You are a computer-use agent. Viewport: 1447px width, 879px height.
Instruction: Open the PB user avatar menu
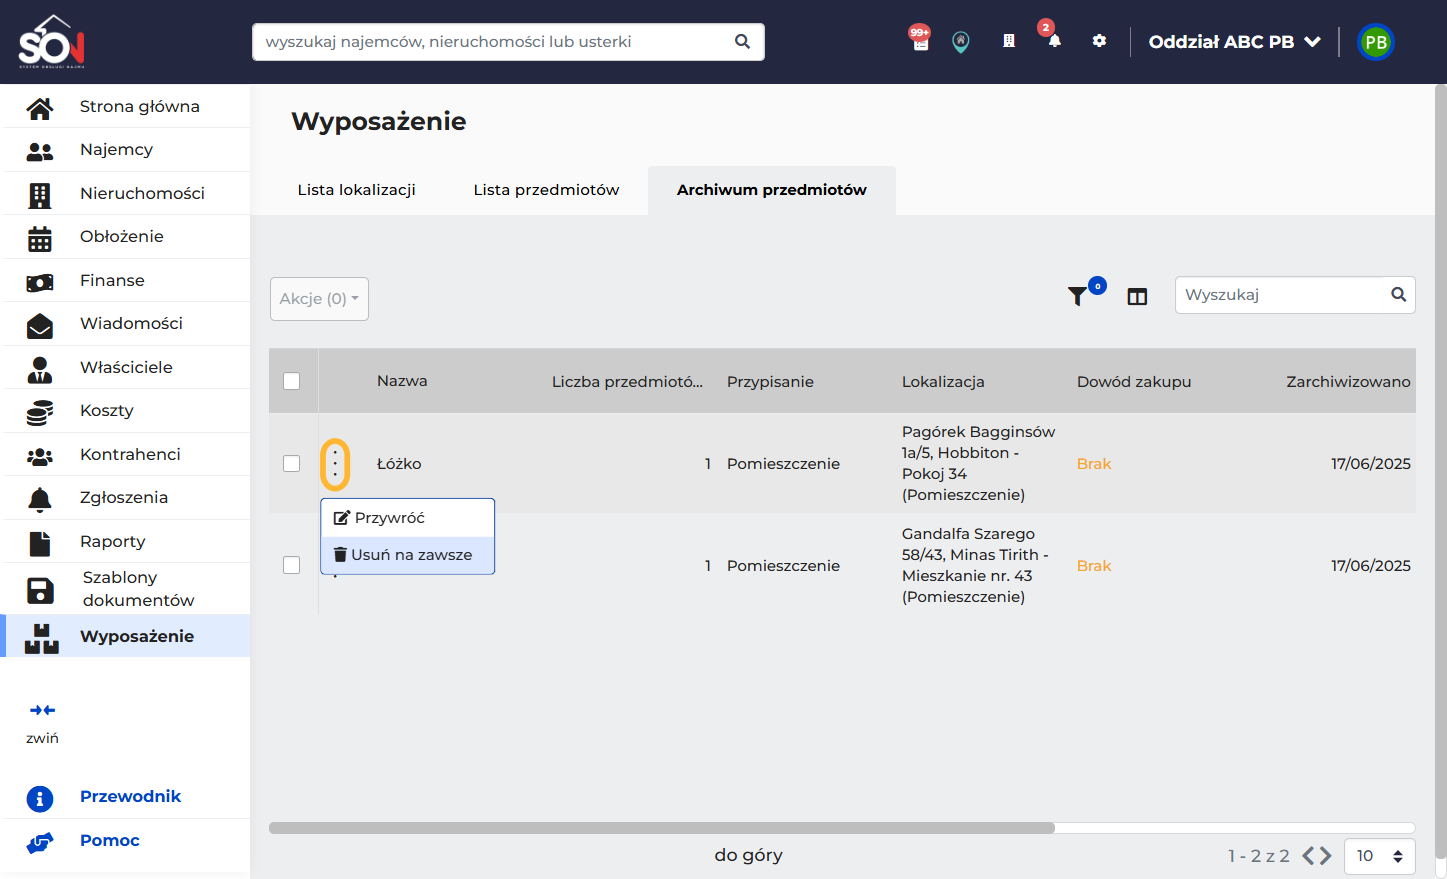(1376, 42)
